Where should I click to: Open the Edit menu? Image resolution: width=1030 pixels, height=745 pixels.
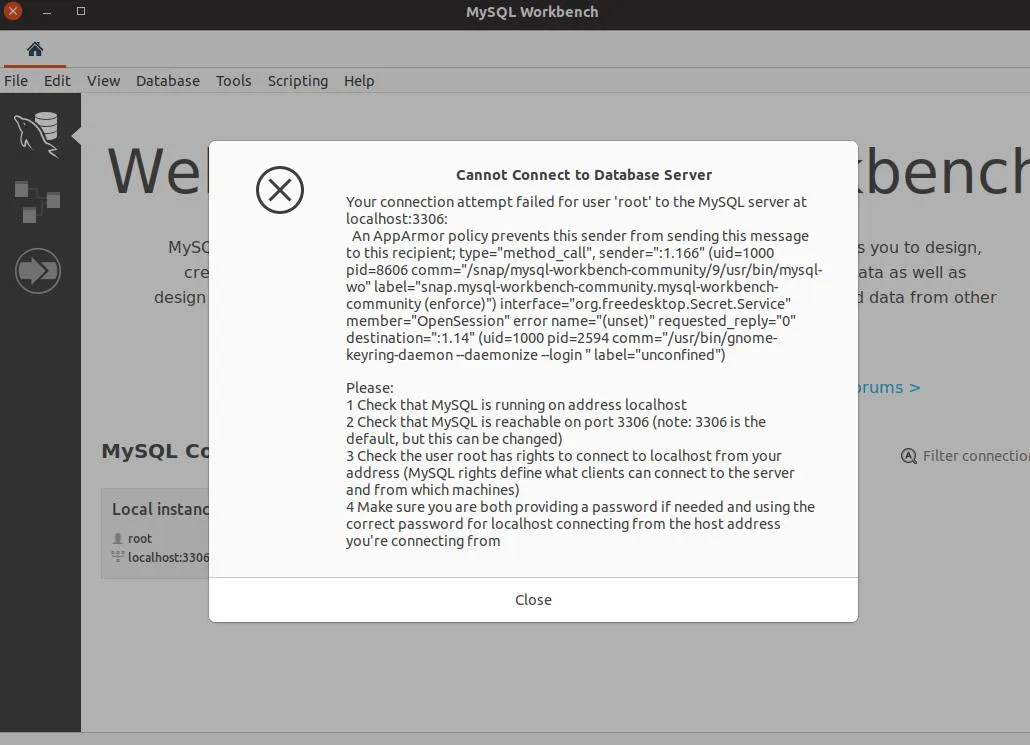57,81
